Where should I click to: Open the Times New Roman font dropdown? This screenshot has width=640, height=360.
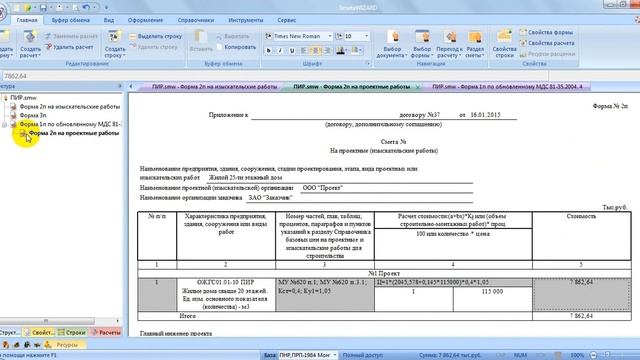click(x=330, y=36)
